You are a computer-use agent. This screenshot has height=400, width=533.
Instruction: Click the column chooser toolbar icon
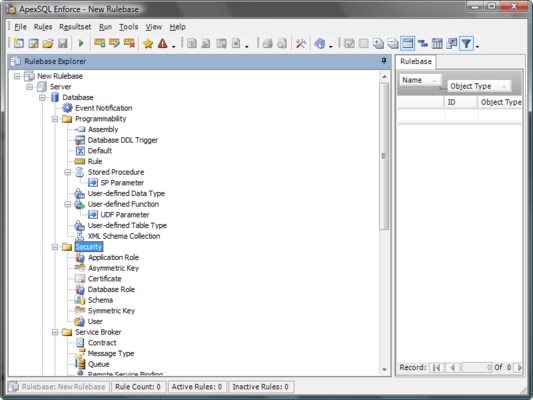[437, 44]
